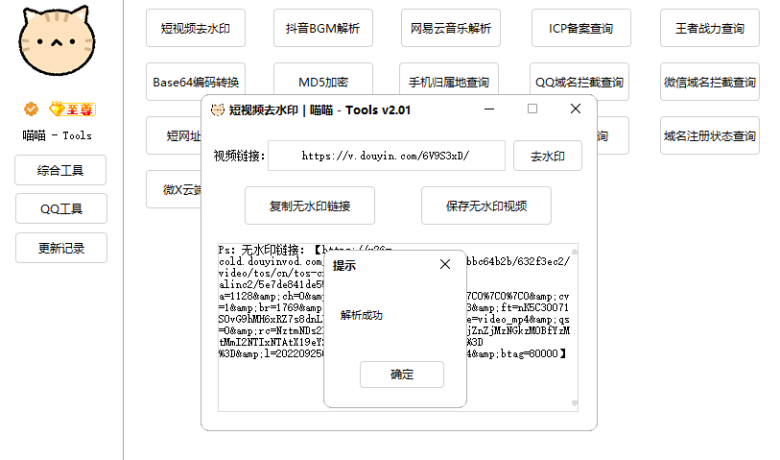Click 复制无水印链接 button
Screen dimensions: 780x460
click(x=310, y=205)
